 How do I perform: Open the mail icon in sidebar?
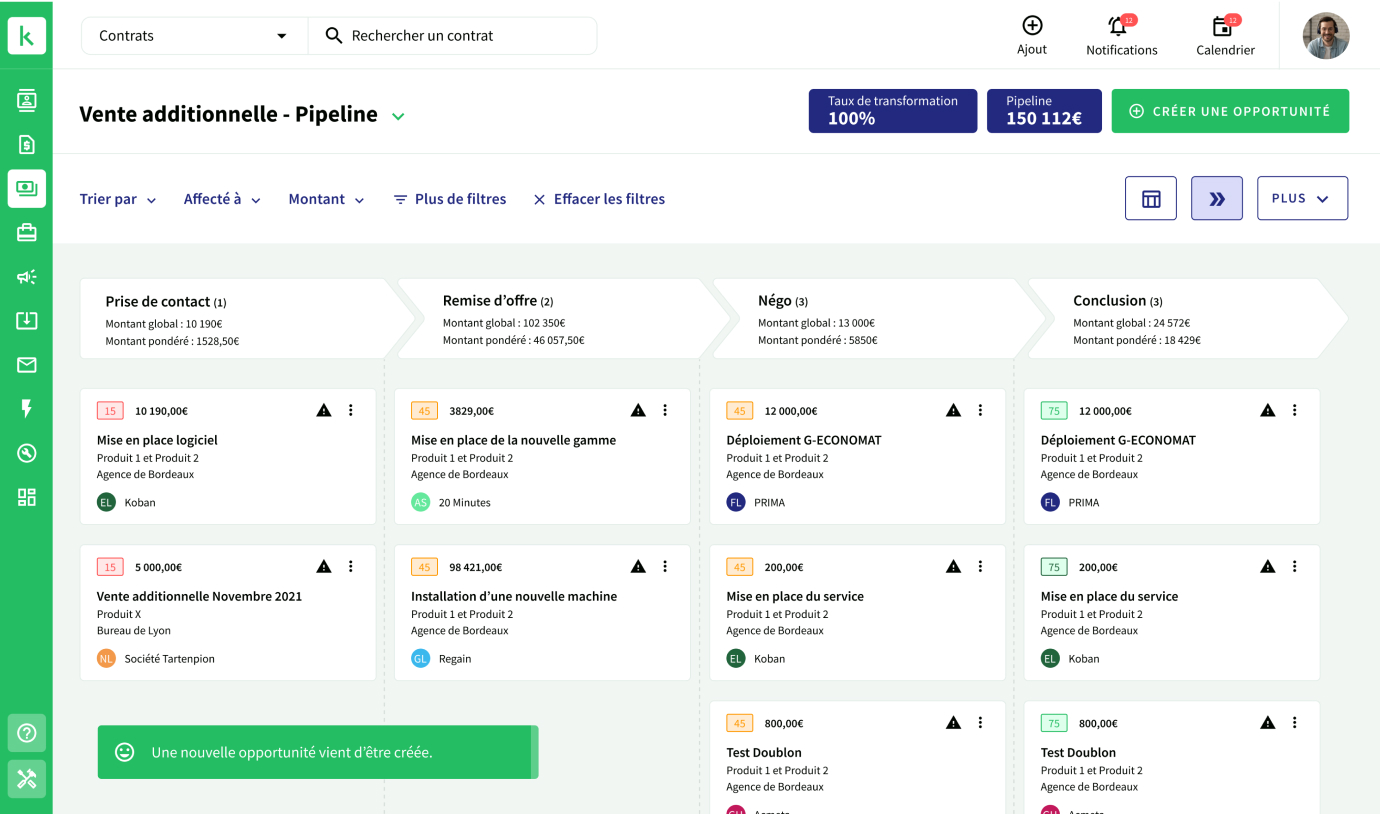(x=27, y=365)
